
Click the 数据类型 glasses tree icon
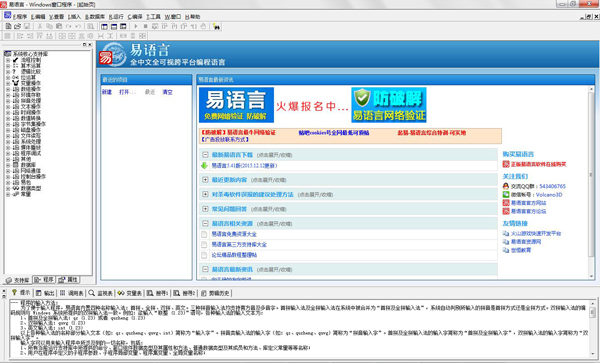16,188
